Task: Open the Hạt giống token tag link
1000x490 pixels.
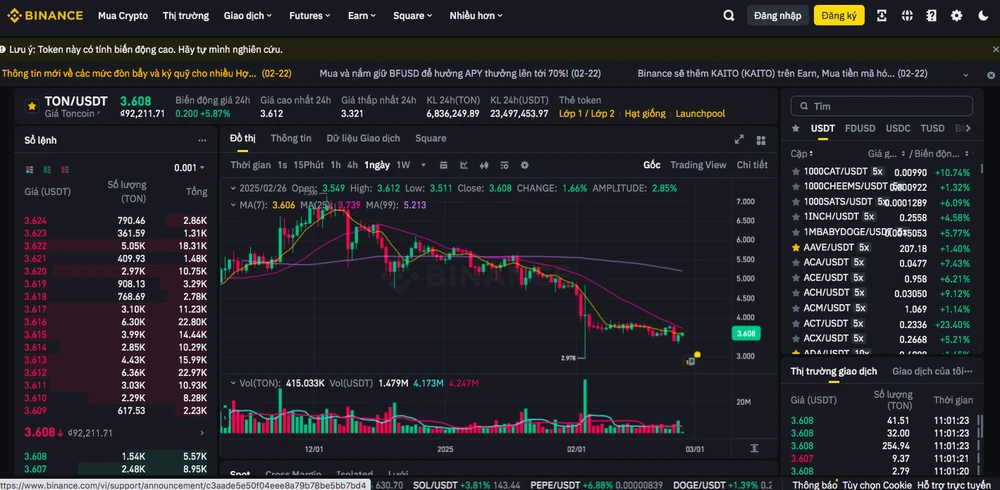Action: (645, 114)
